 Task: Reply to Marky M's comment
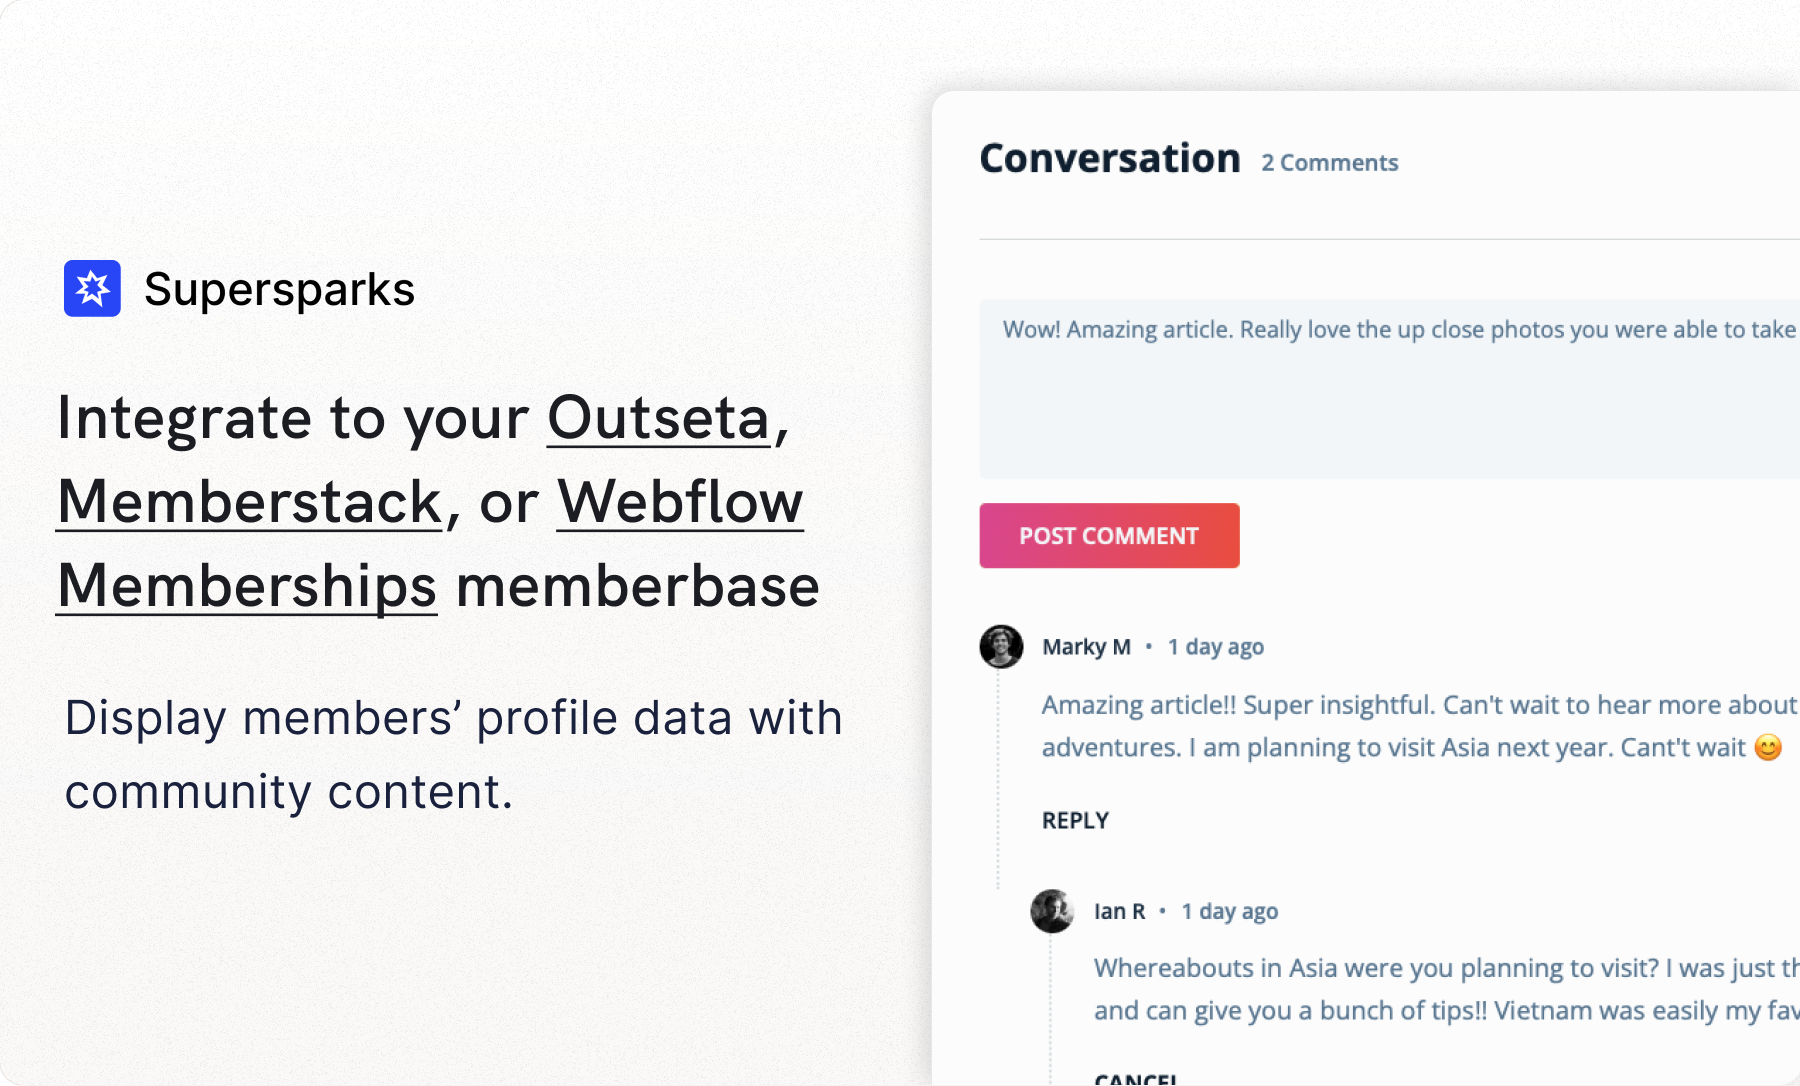1075,821
